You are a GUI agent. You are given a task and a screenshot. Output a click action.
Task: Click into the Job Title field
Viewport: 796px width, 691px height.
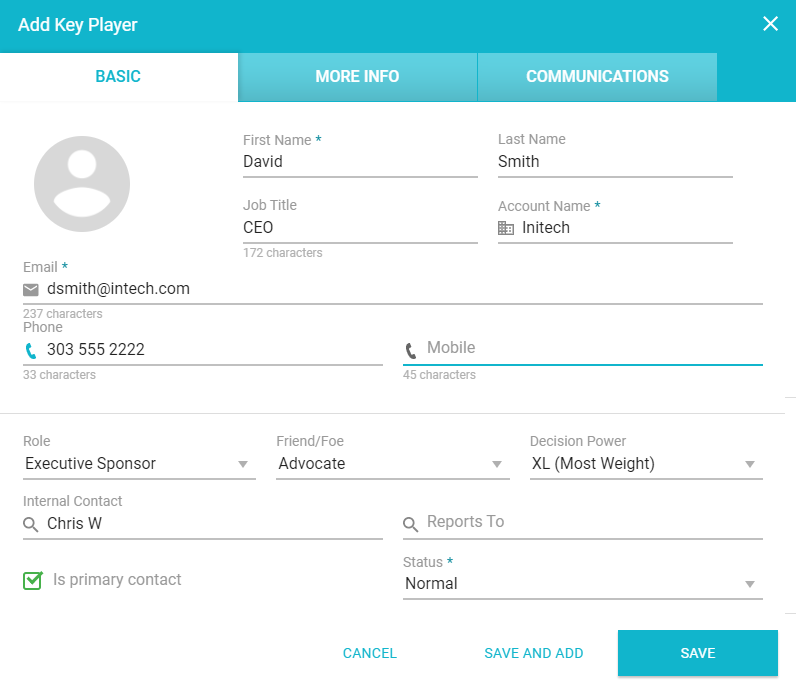pyautogui.click(x=360, y=228)
